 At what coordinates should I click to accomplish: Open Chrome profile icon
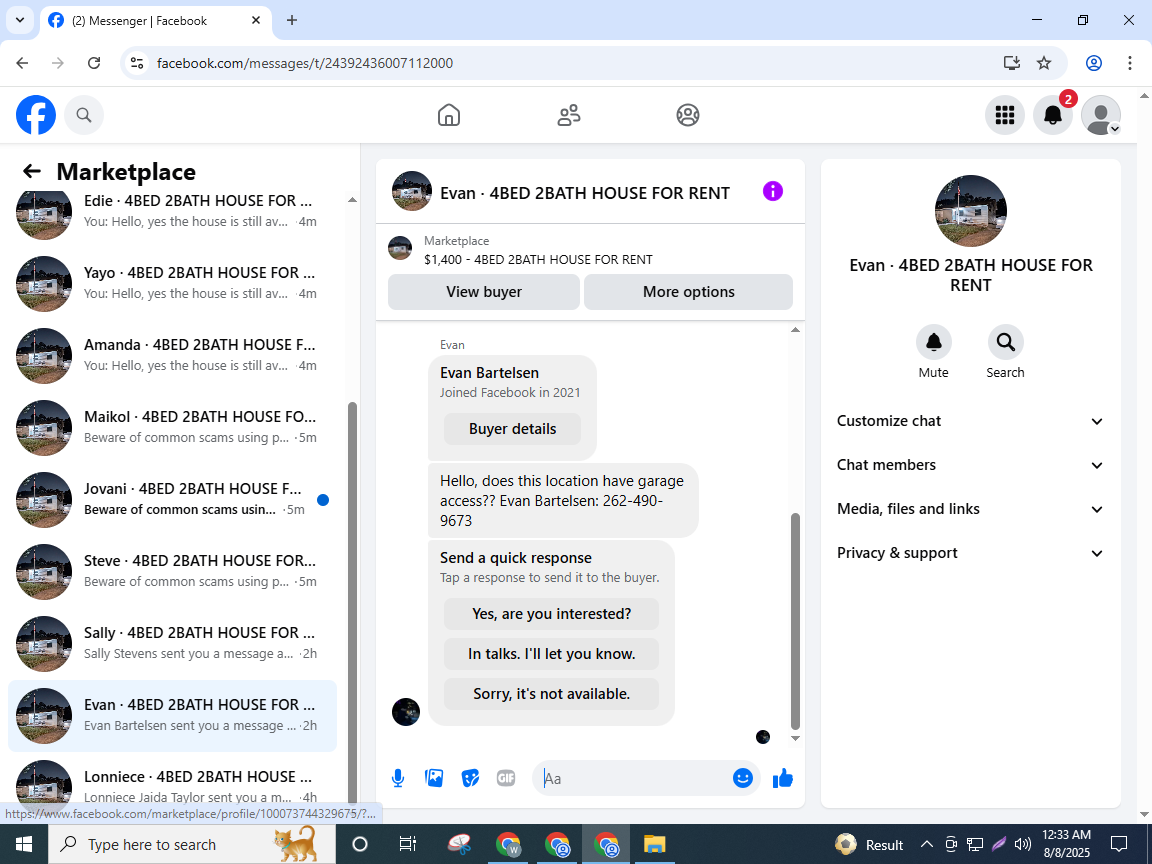tap(1094, 63)
